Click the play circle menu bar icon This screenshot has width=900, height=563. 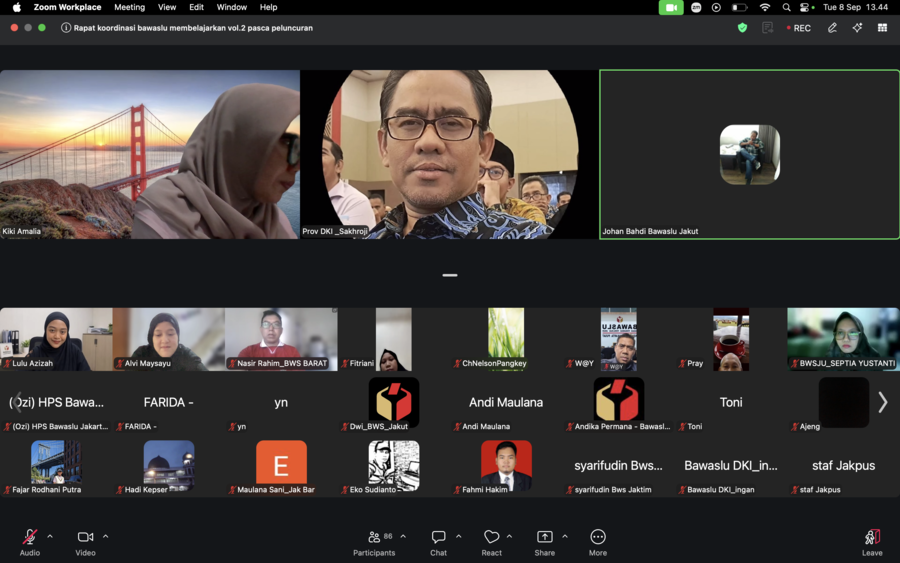point(716,7)
